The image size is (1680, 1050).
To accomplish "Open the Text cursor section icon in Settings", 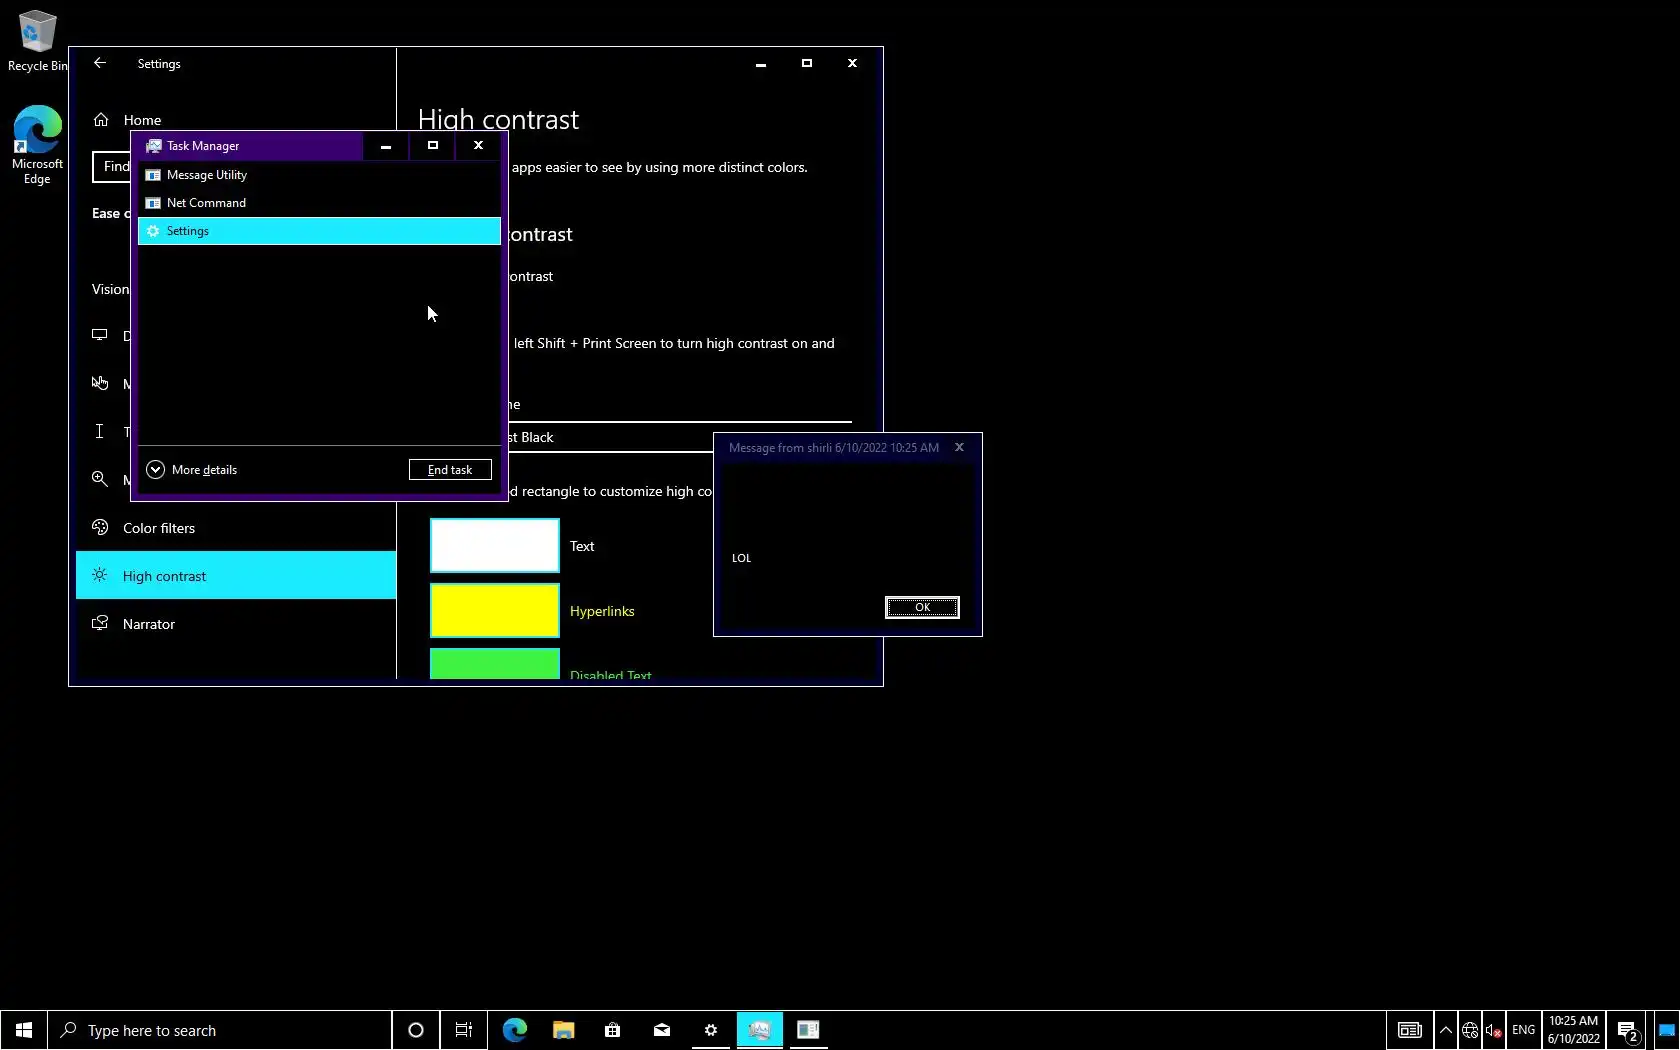I will (100, 431).
